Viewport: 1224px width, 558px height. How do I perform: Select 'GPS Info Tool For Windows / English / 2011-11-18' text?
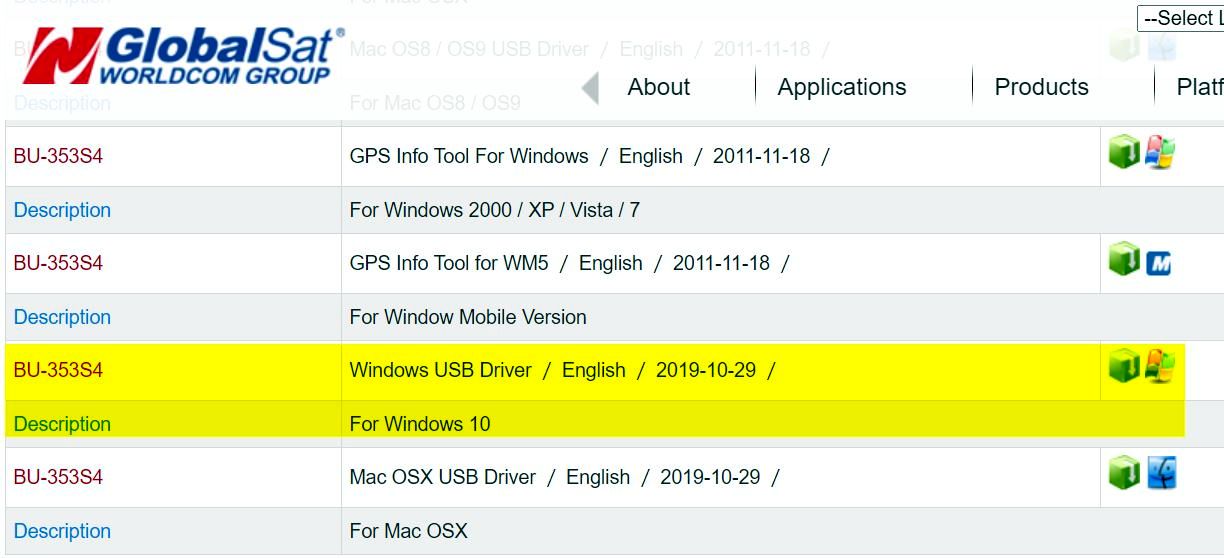(589, 156)
